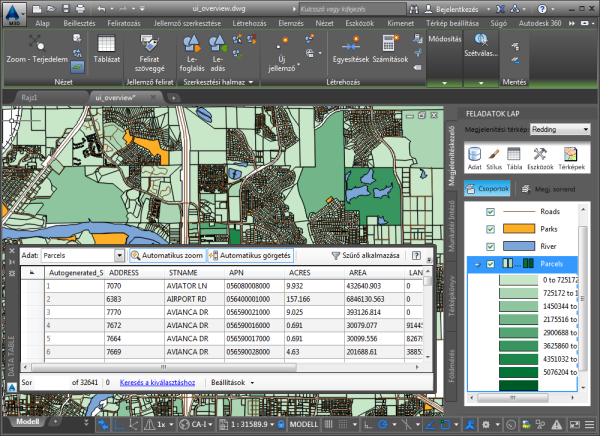Open the Adat Parcels dropdown in table
The height and width of the screenshot is (436, 600).
(118, 257)
